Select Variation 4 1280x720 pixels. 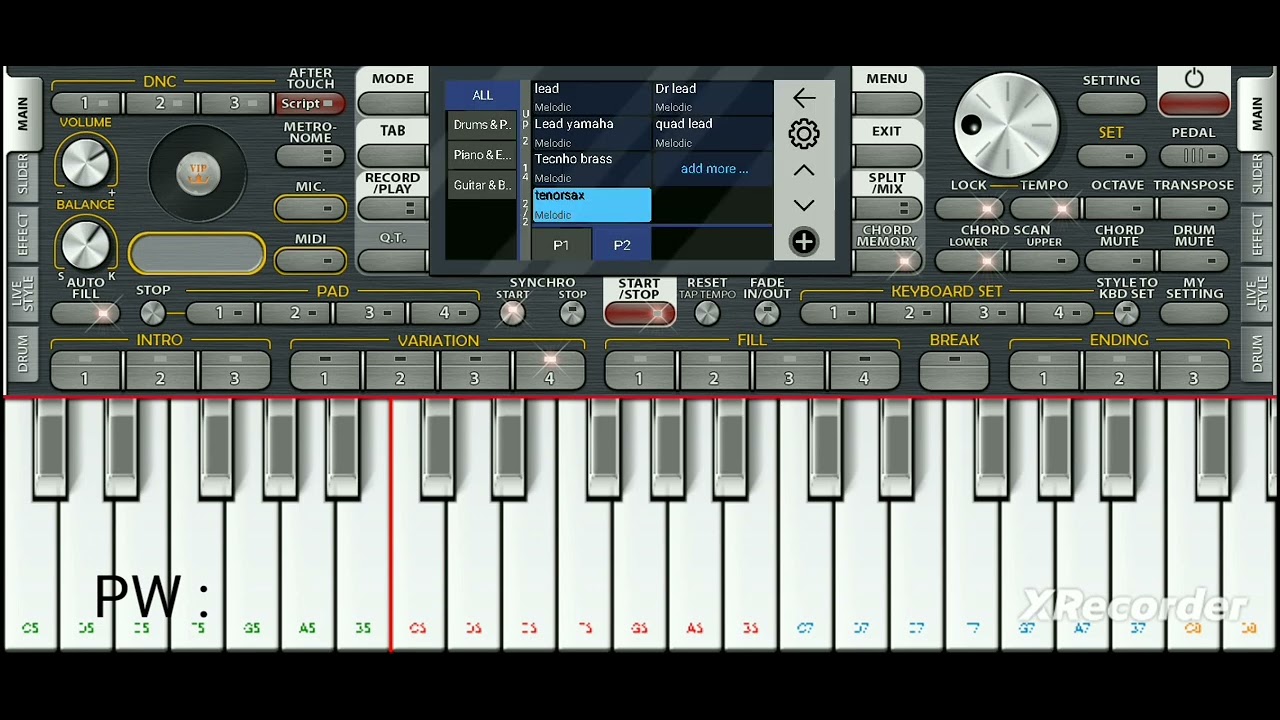click(549, 369)
